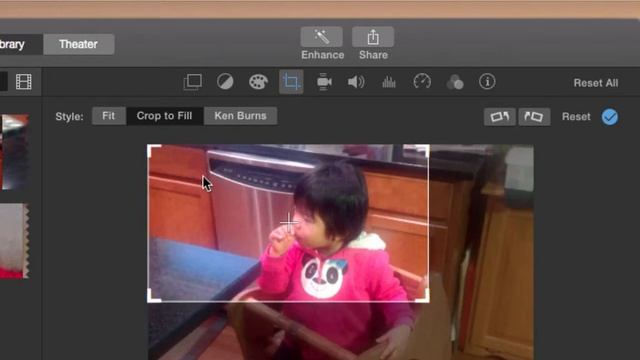The image size is (640, 360).
Task: Open clip filter overlapping circles icon
Action: [455, 82]
